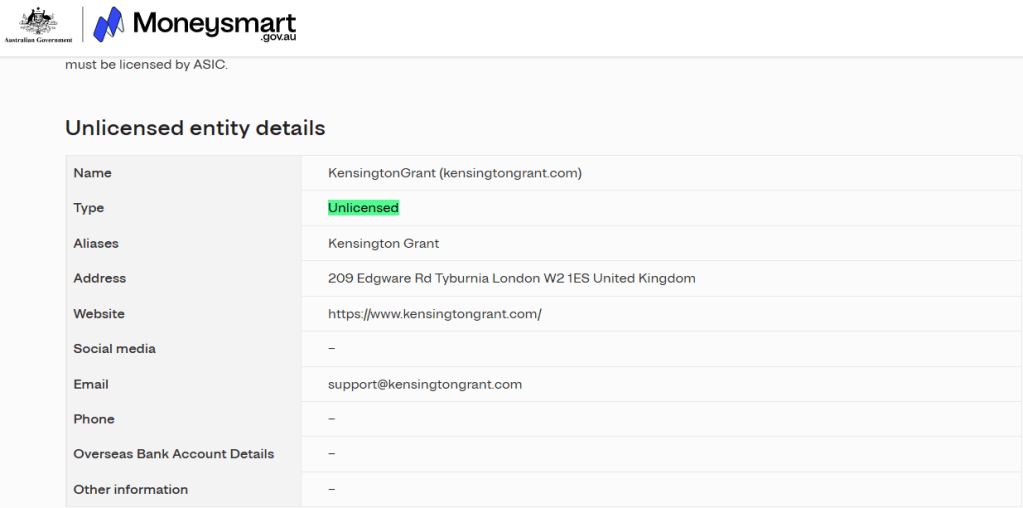This screenshot has height=508, width=1023.
Task: Select the 'Unlicensed entity details' heading
Action: (x=195, y=128)
